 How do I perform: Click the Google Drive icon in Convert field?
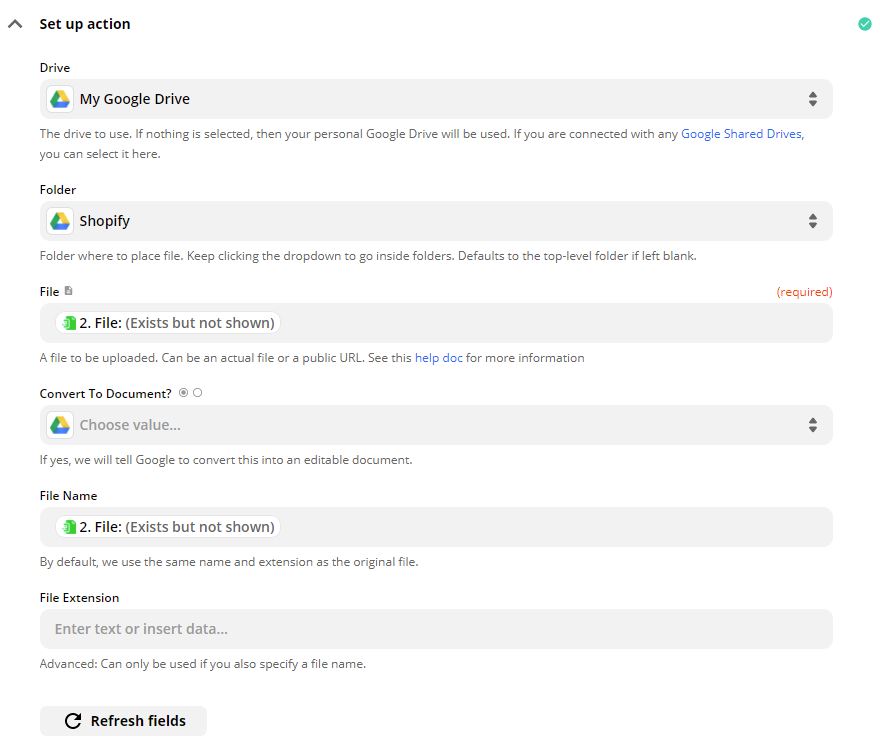[59, 424]
